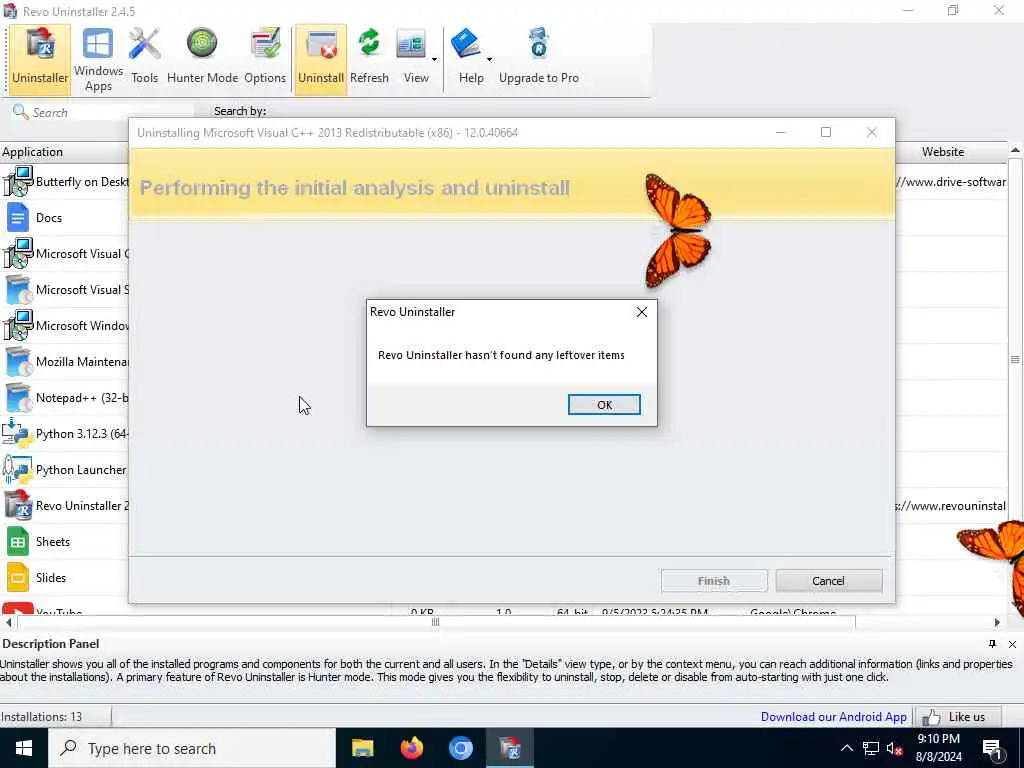Select the Microsoft Visual C entry

click(x=65, y=253)
